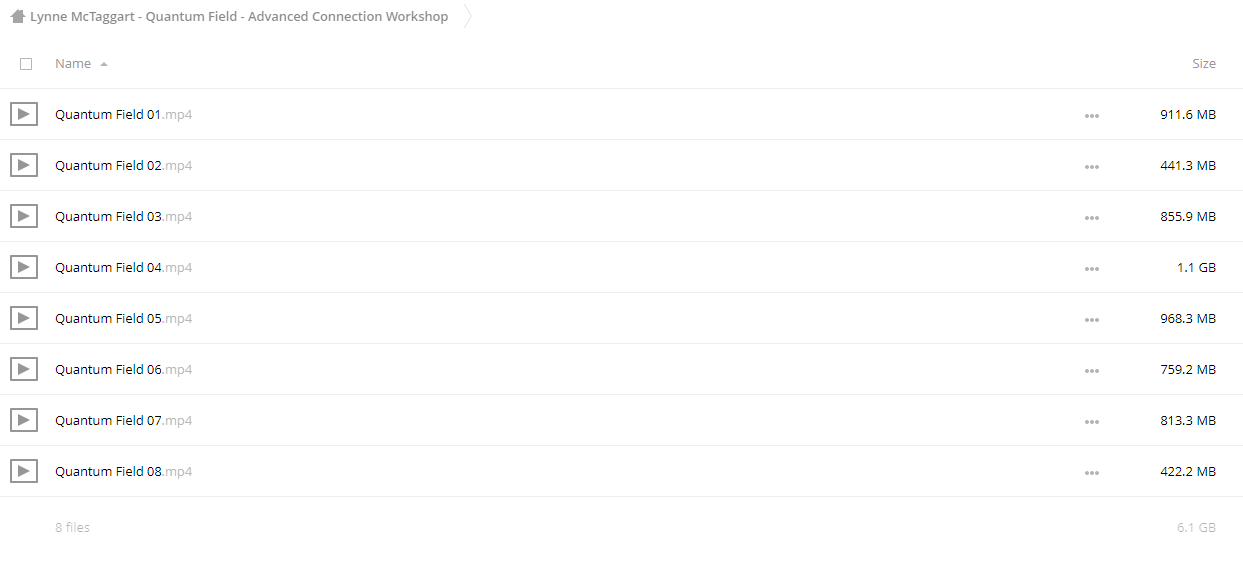Open Quantum Field 04.mp4 file
1243x569 pixels.
pyautogui.click(x=123, y=267)
